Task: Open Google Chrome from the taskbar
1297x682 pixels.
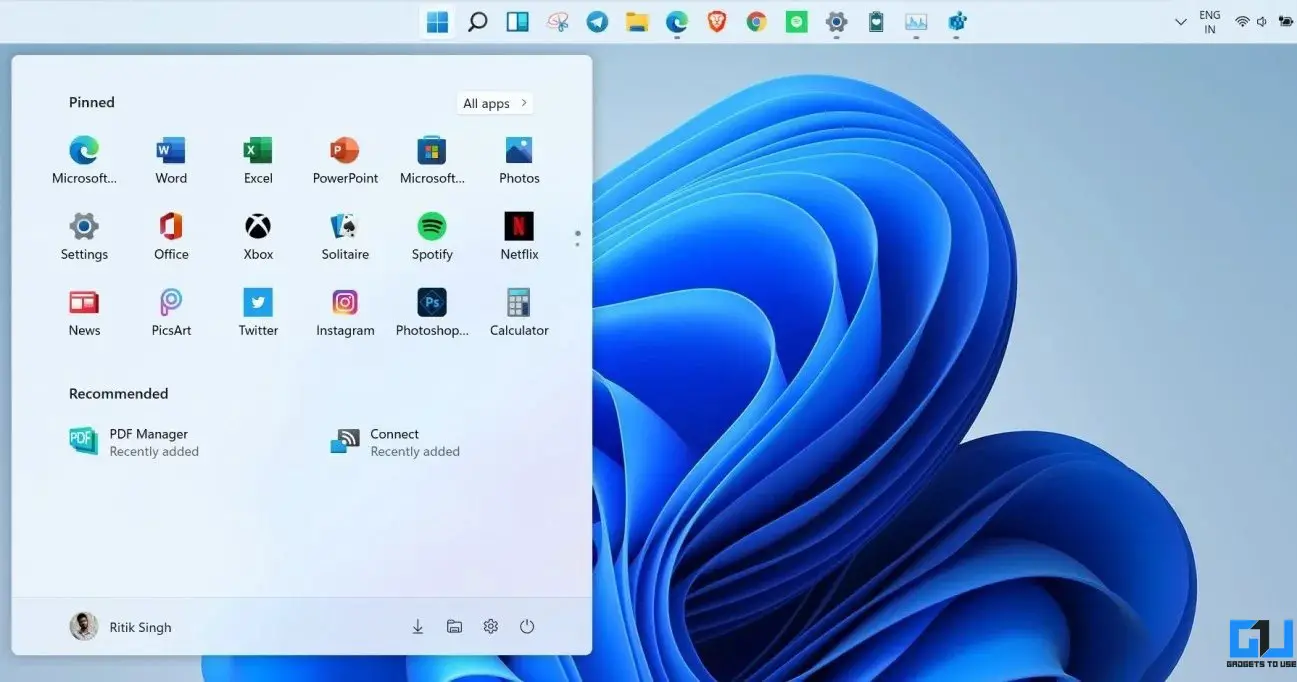Action: [756, 22]
